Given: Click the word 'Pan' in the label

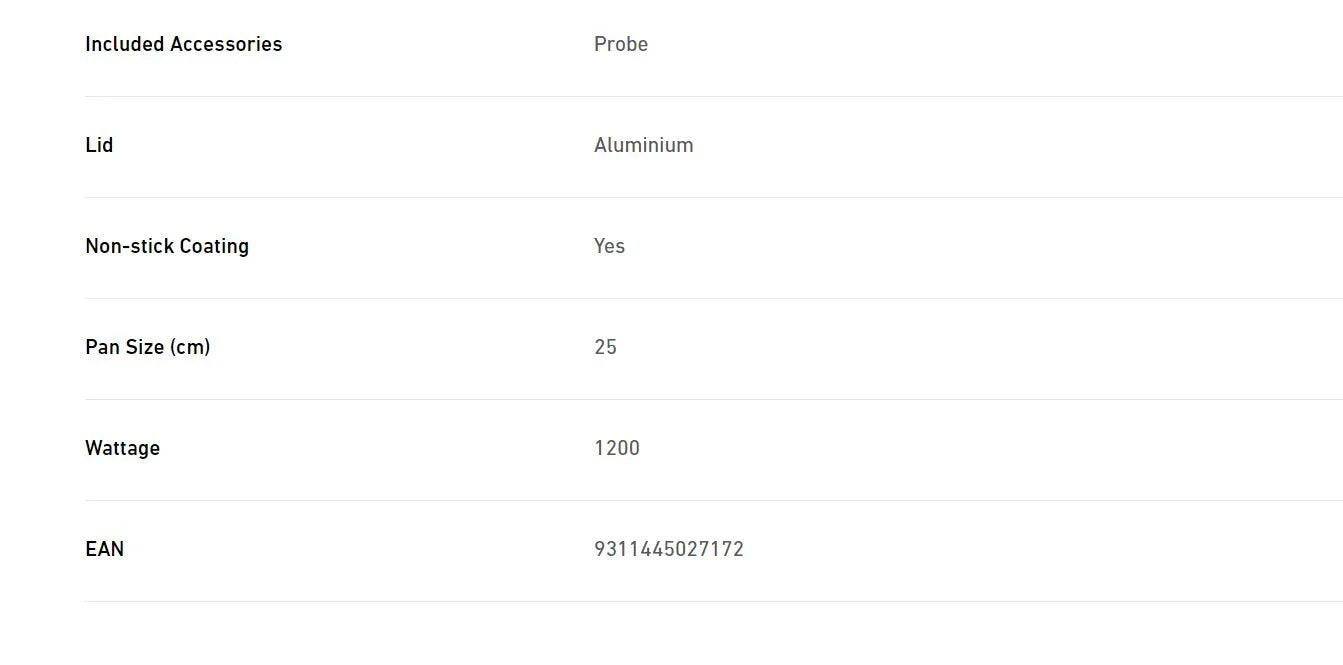Looking at the screenshot, I should tap(102, 347).
